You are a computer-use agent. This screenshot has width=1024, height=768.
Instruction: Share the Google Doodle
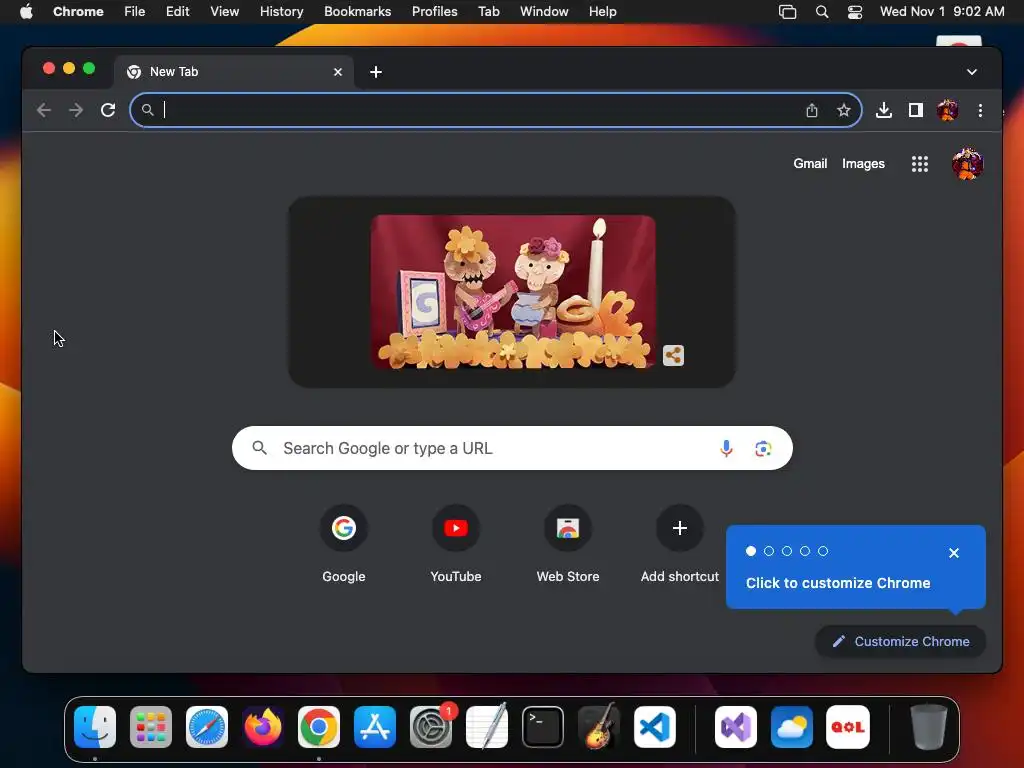[673, 355]
